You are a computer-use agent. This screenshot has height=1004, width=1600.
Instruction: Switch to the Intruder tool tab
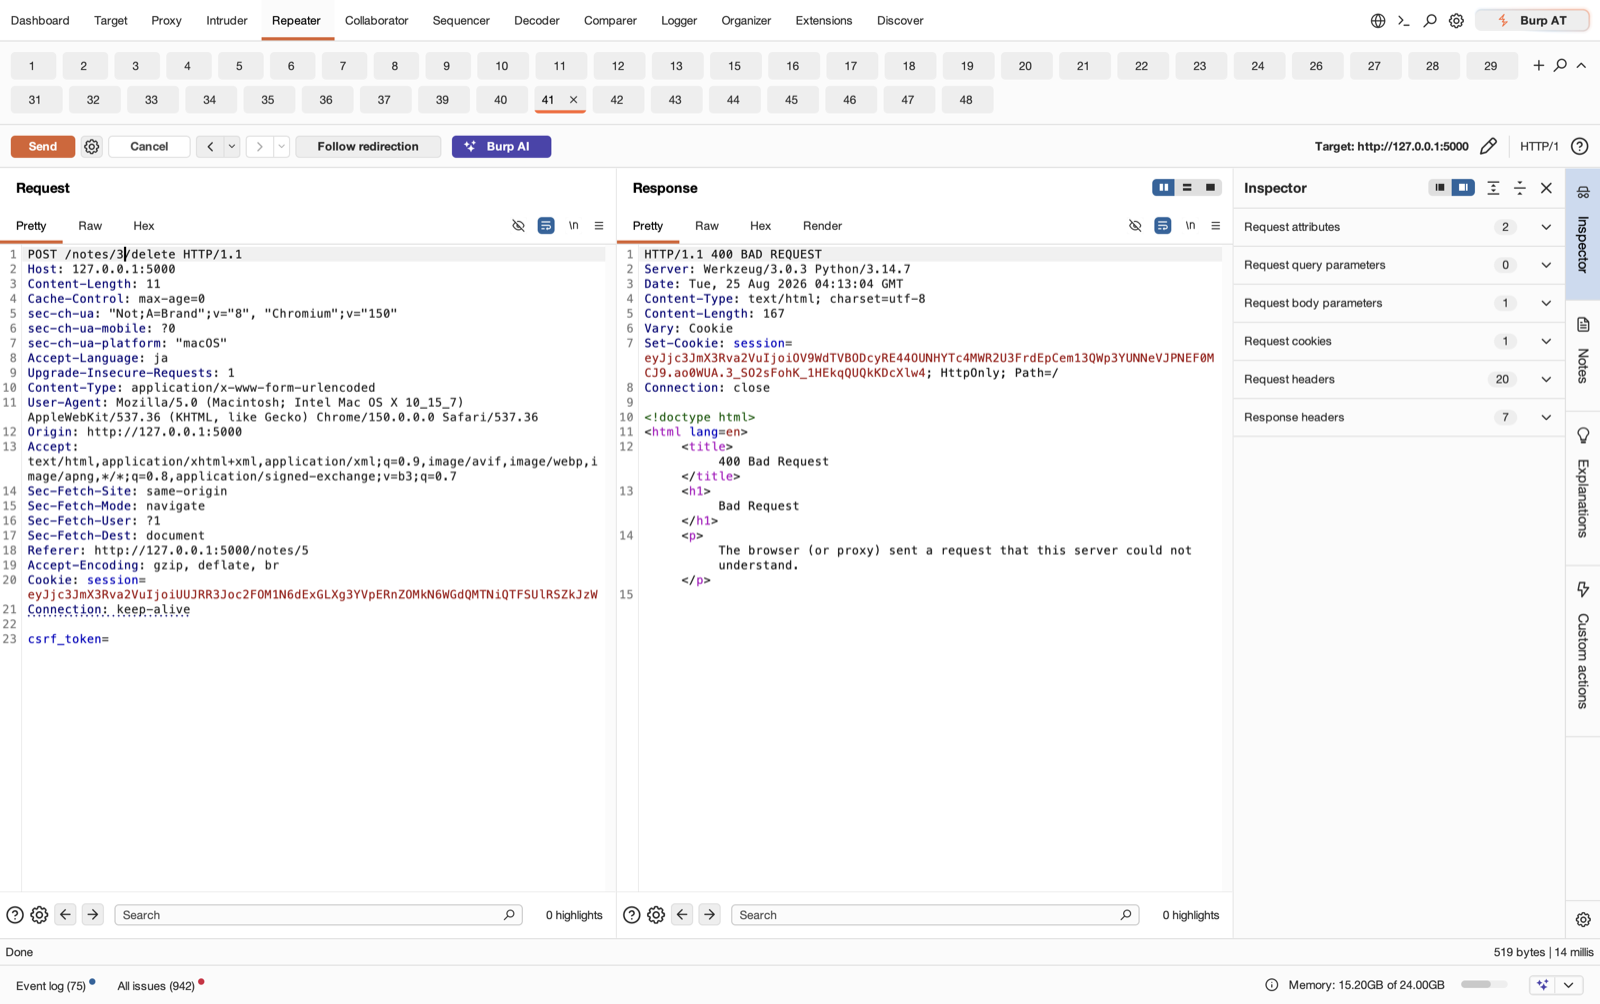[227, 21]
